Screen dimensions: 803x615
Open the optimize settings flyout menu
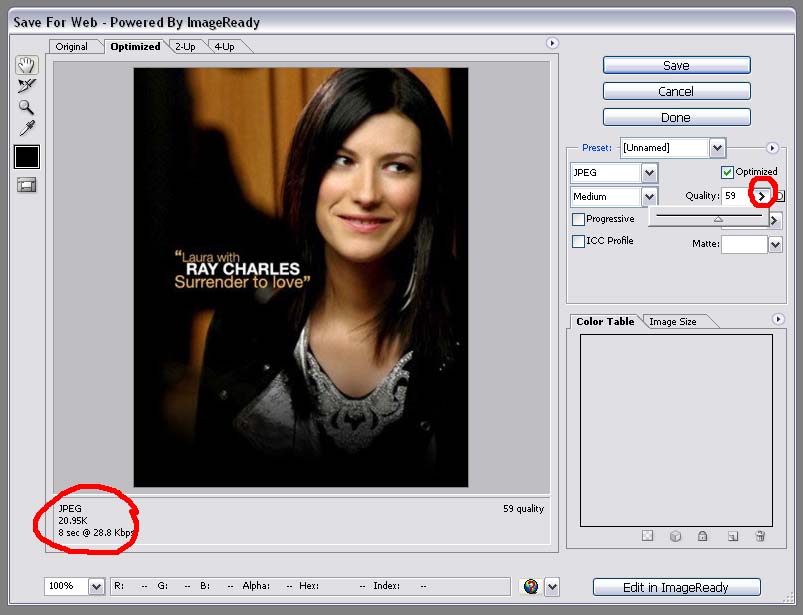(x=772, y=148)
